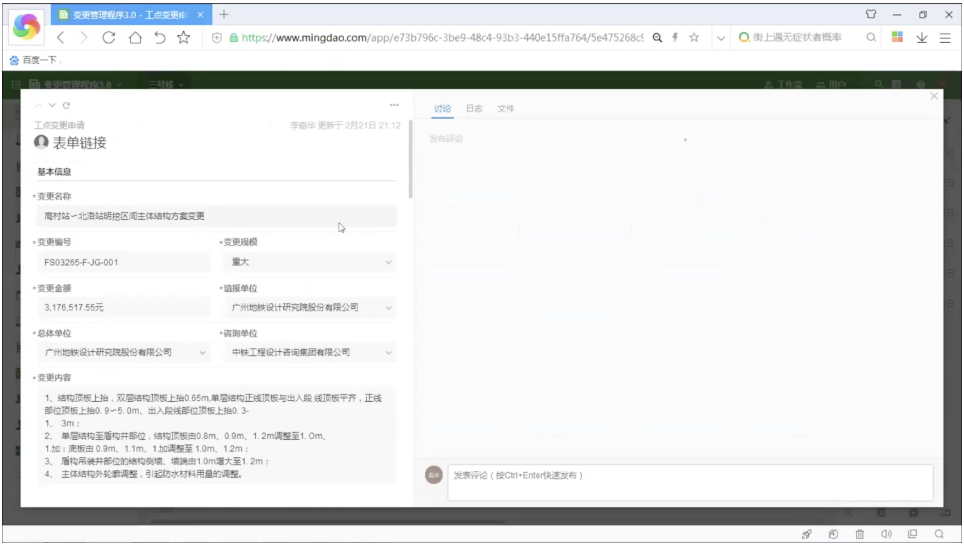Click the rocket accelerator icon in status bar
The image size is (964, 547).
tap(807, 534)
